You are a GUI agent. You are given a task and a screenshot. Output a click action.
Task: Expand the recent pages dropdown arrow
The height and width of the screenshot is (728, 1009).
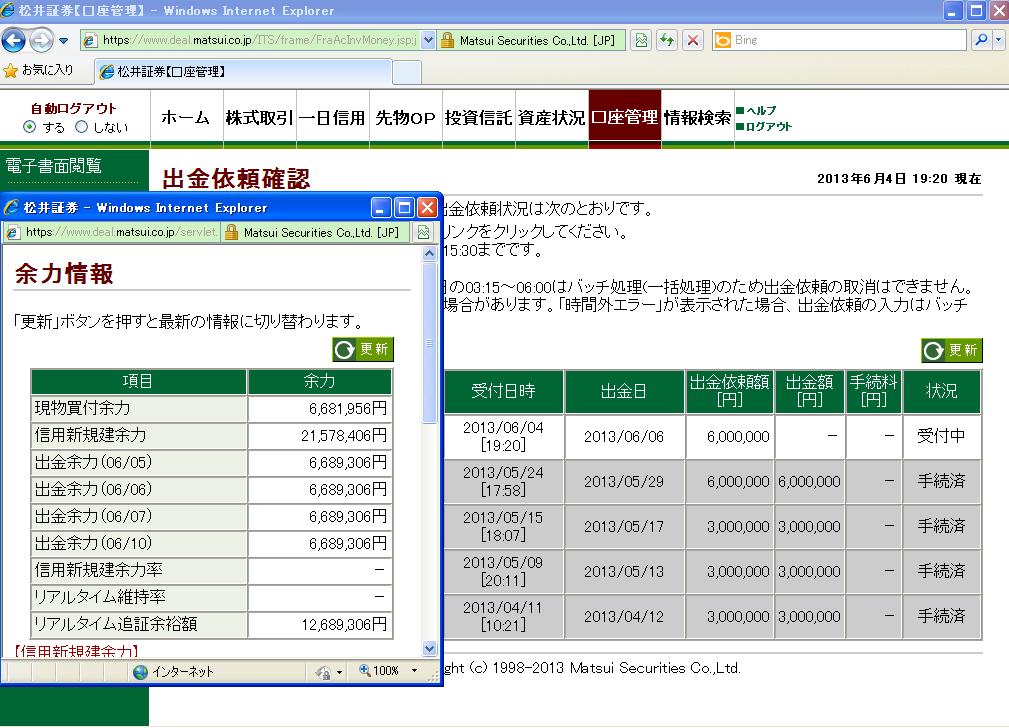[64, 41]
